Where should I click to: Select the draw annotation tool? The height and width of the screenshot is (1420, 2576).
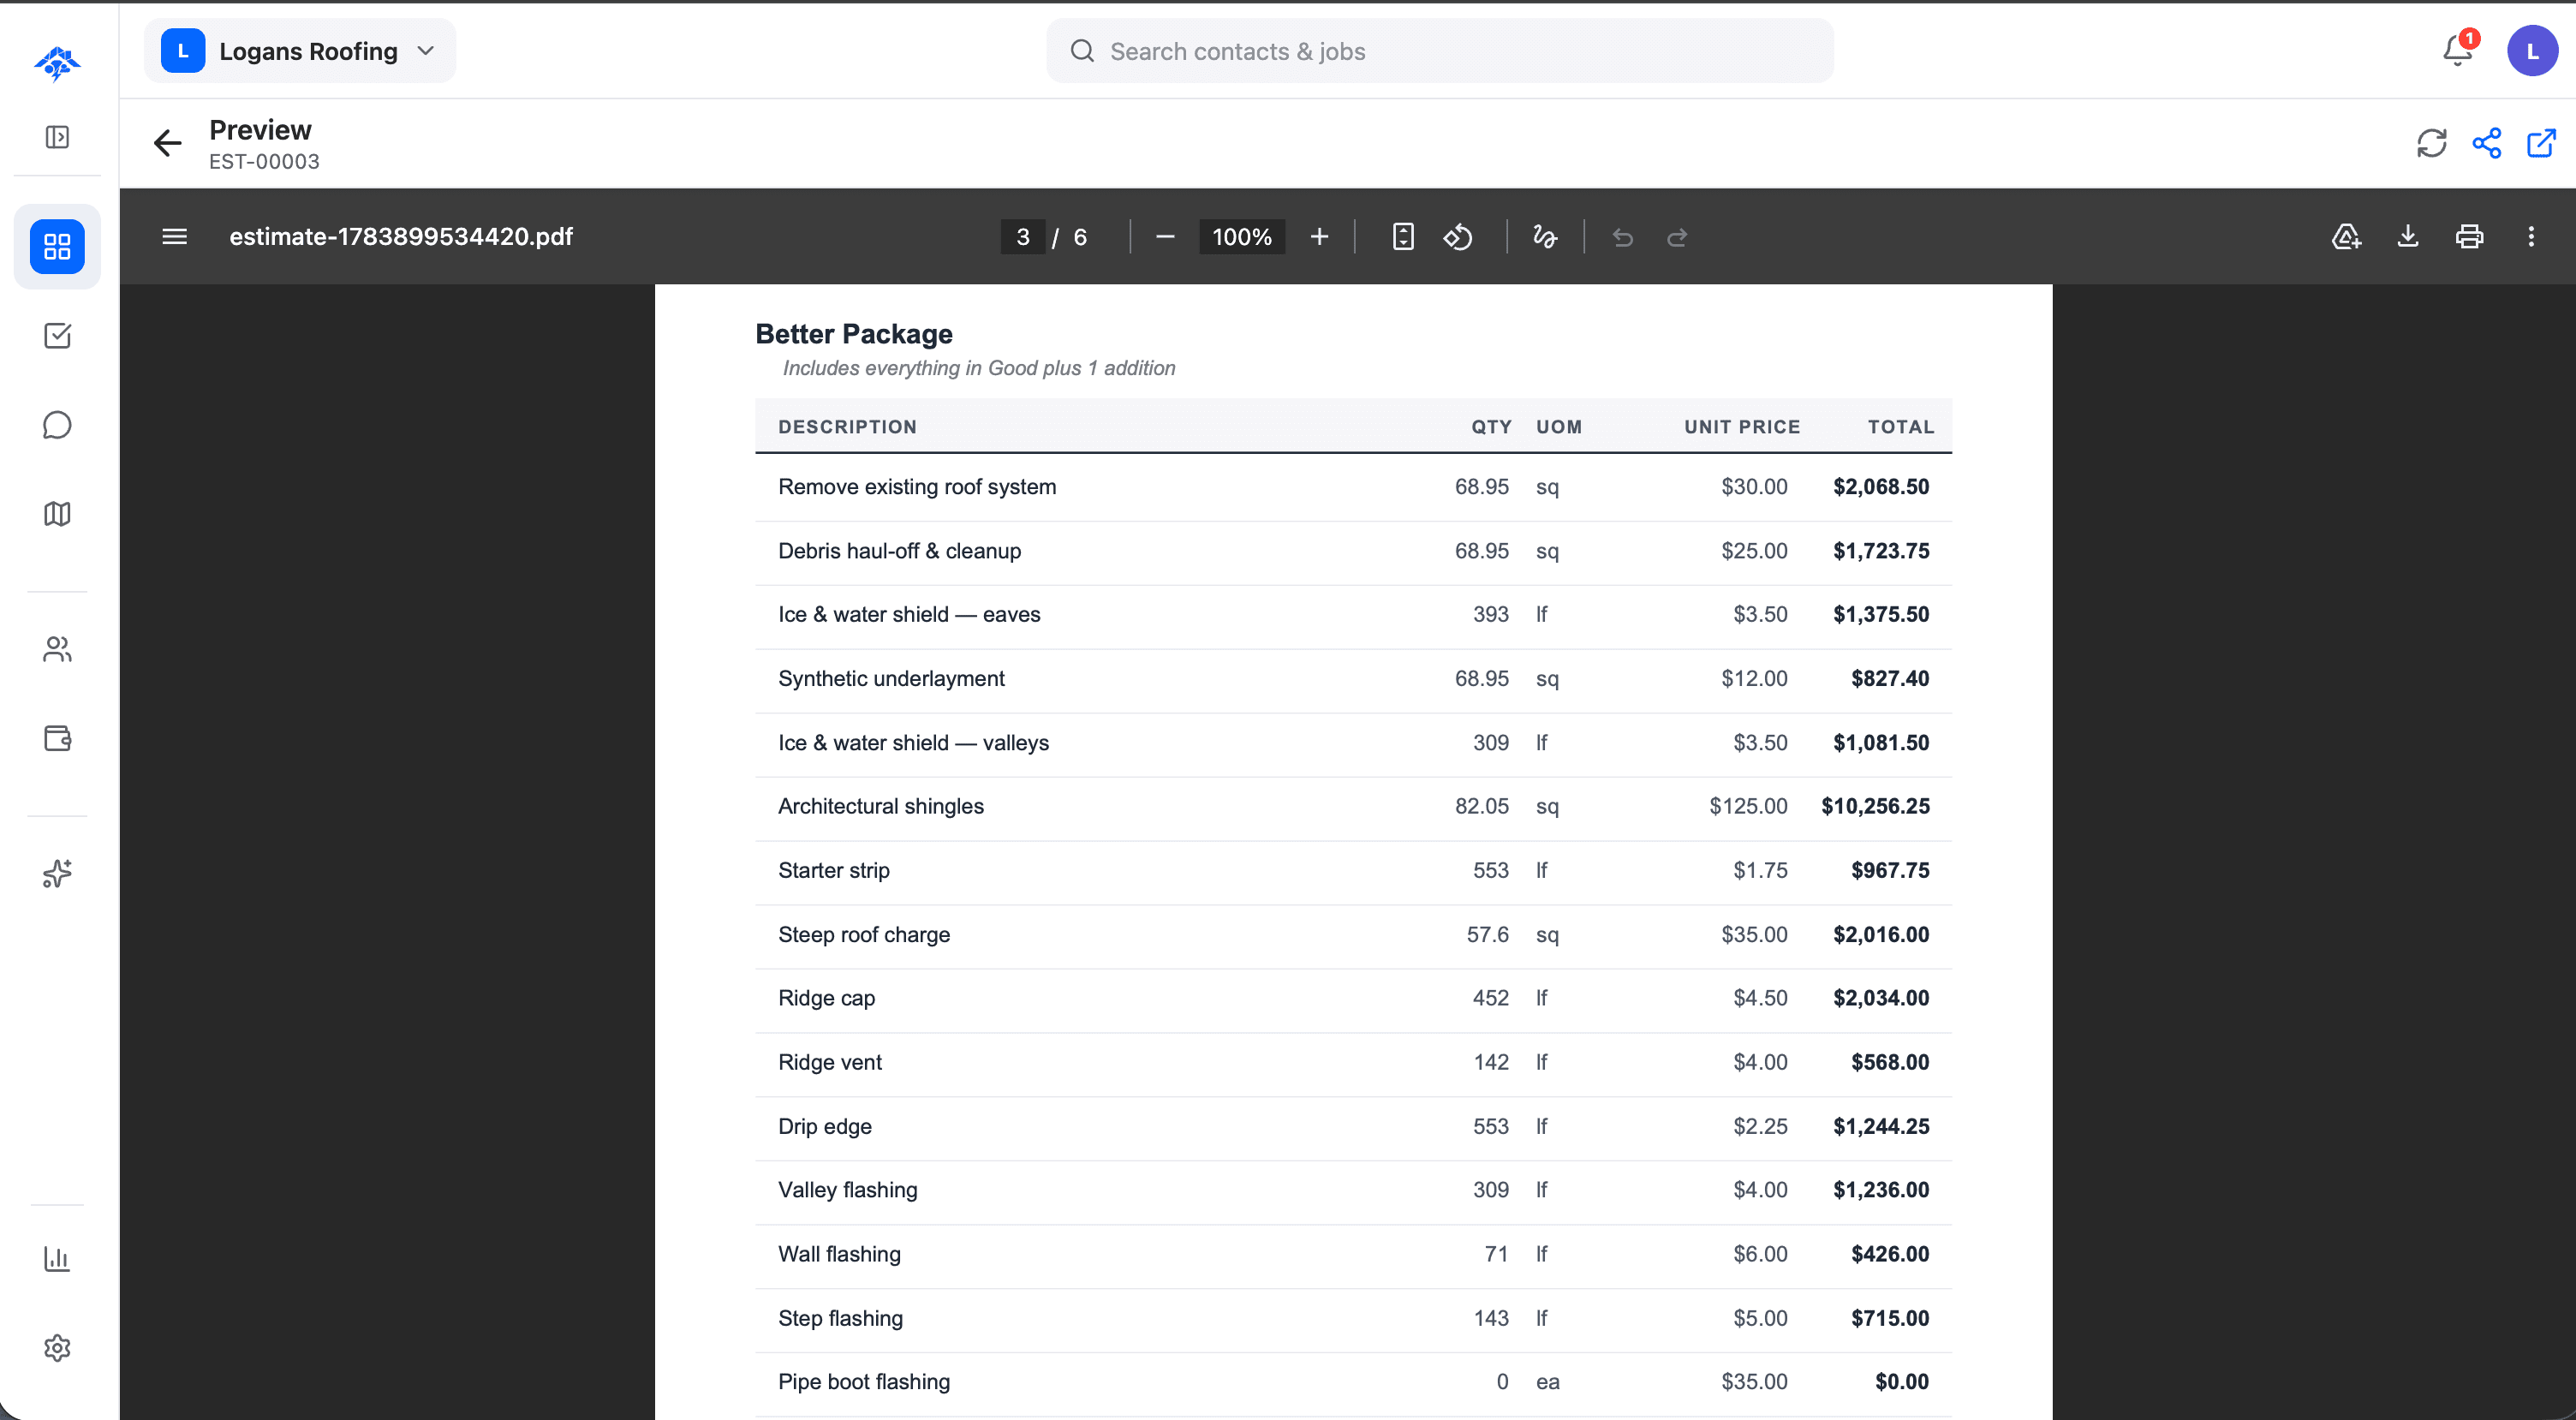point(1545,237)
